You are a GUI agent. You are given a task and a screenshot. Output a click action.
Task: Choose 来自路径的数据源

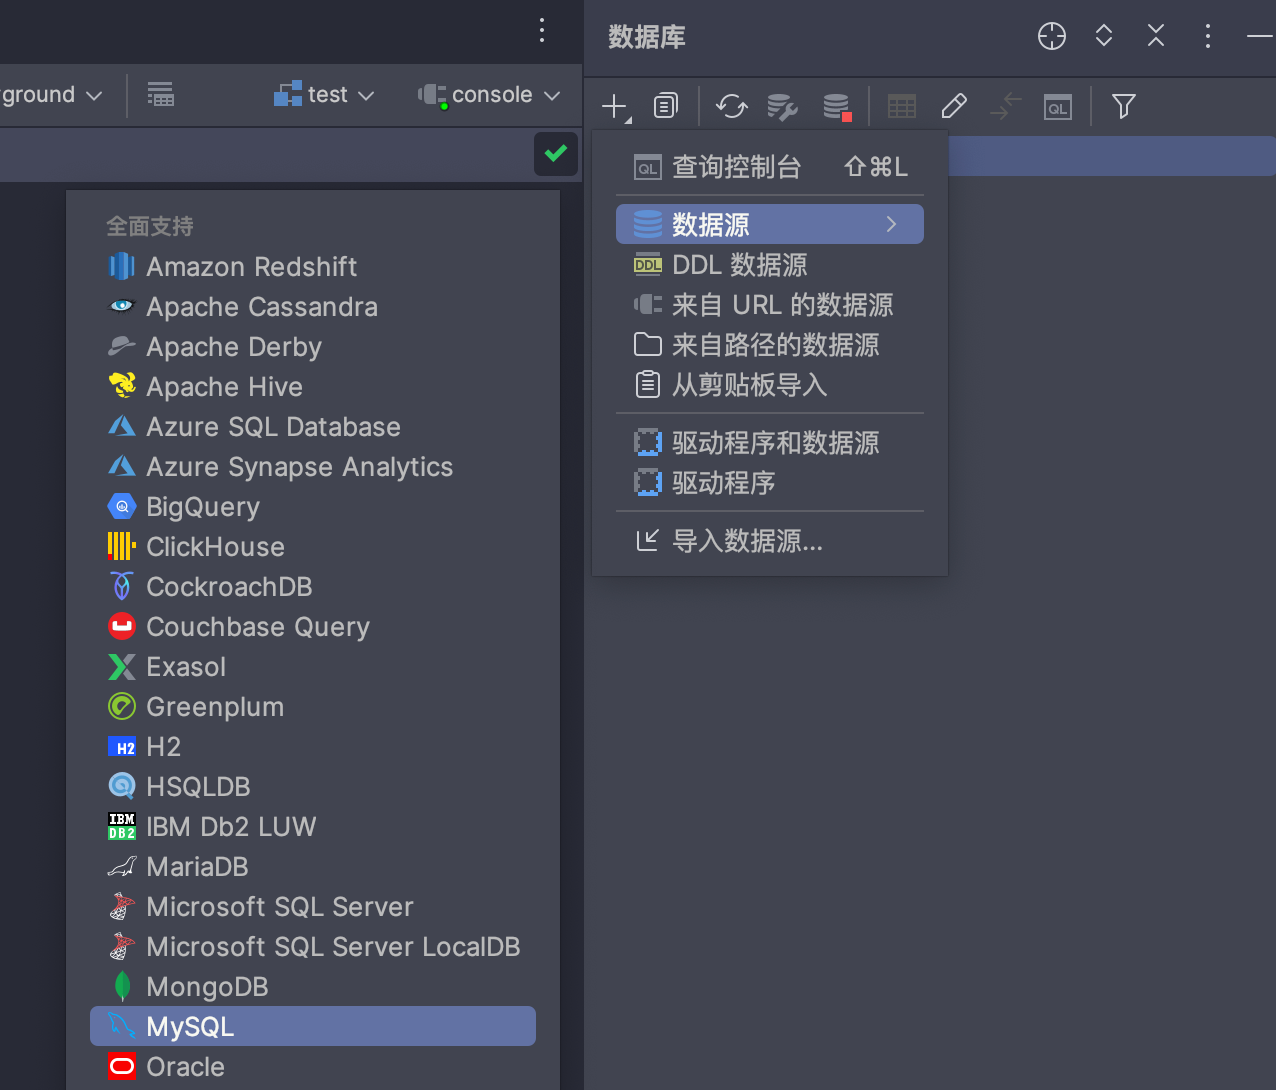click(770, 345)
